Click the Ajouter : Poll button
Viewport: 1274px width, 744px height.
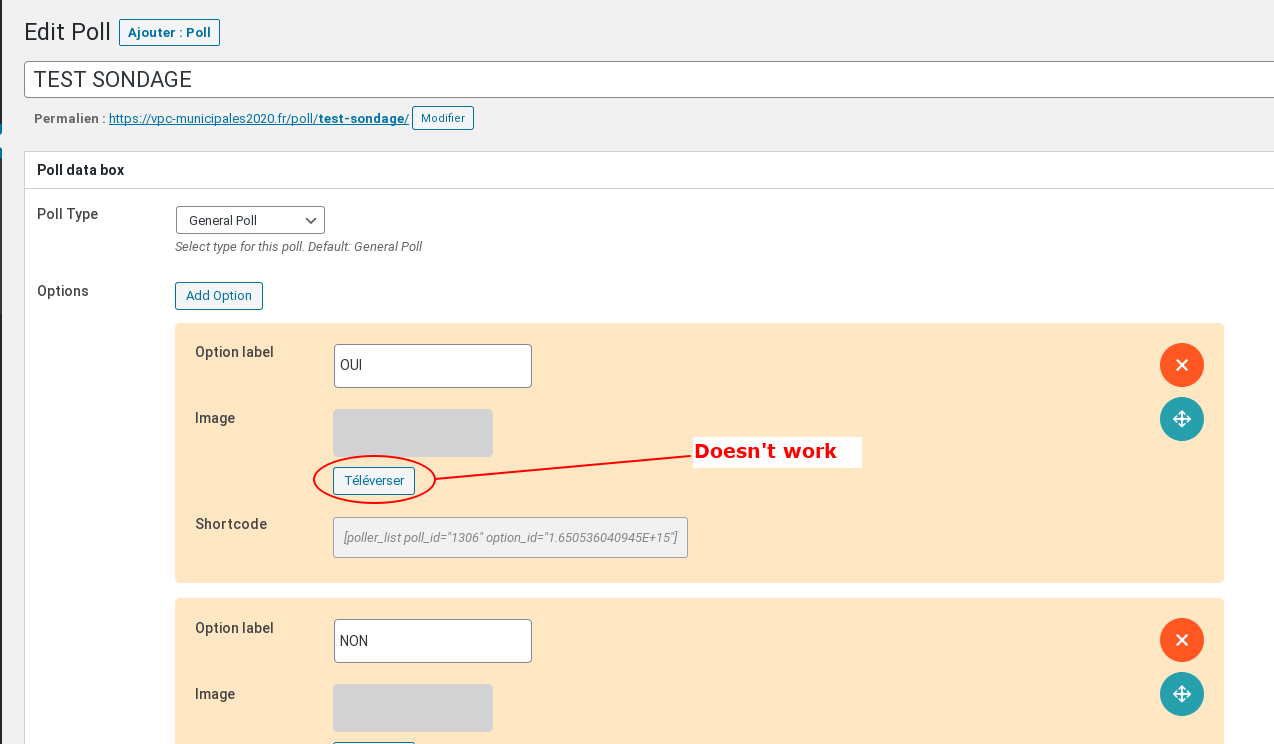pos(169,32)
